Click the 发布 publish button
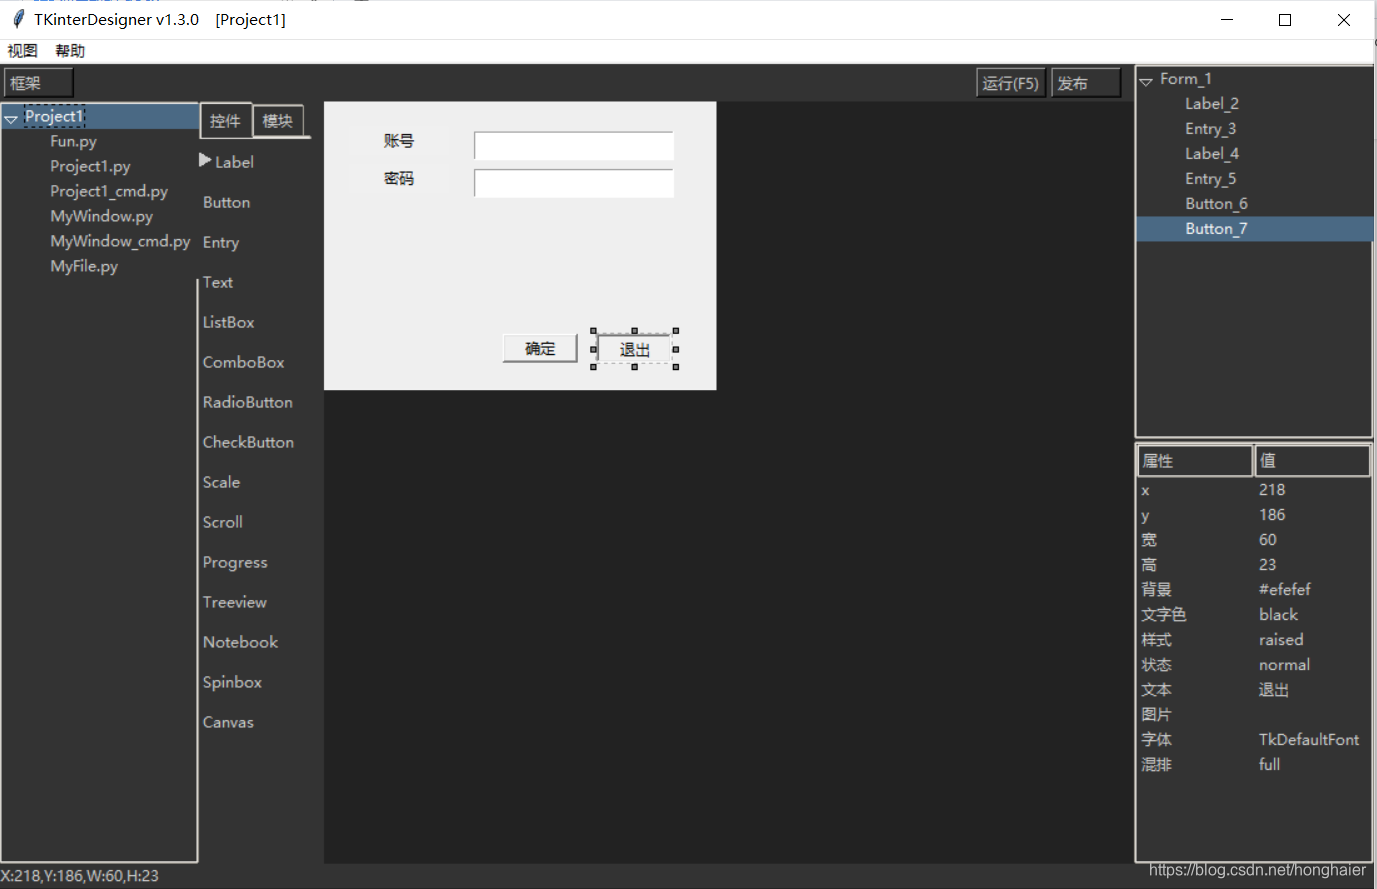 point(1086,83)
